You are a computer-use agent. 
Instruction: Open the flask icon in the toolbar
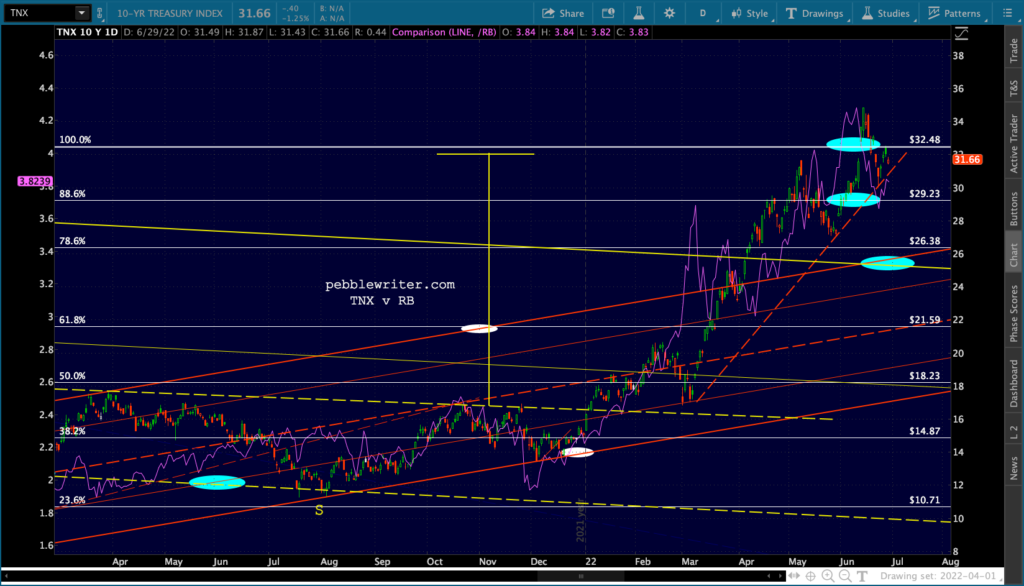tap(639, 13)
